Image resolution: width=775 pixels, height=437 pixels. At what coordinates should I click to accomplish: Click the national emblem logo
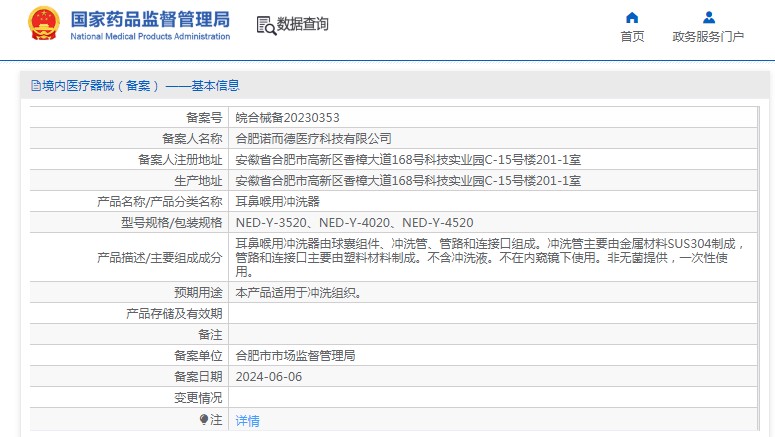[44, 23]
